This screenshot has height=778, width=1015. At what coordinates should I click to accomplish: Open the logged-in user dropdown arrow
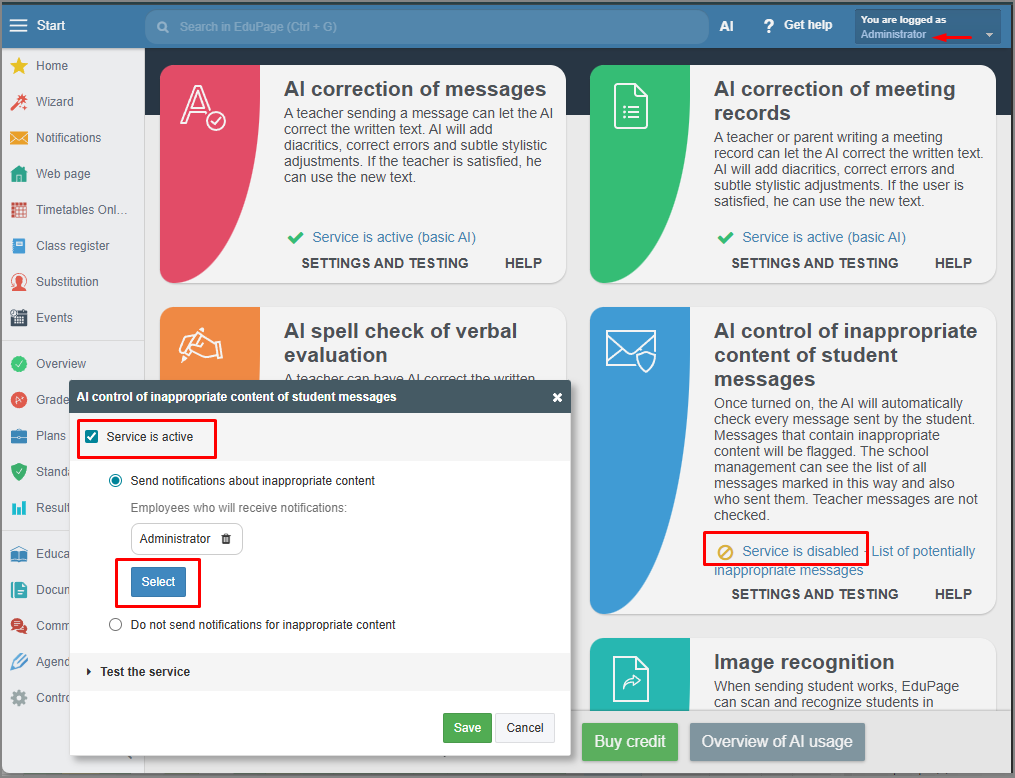[989, 35]
